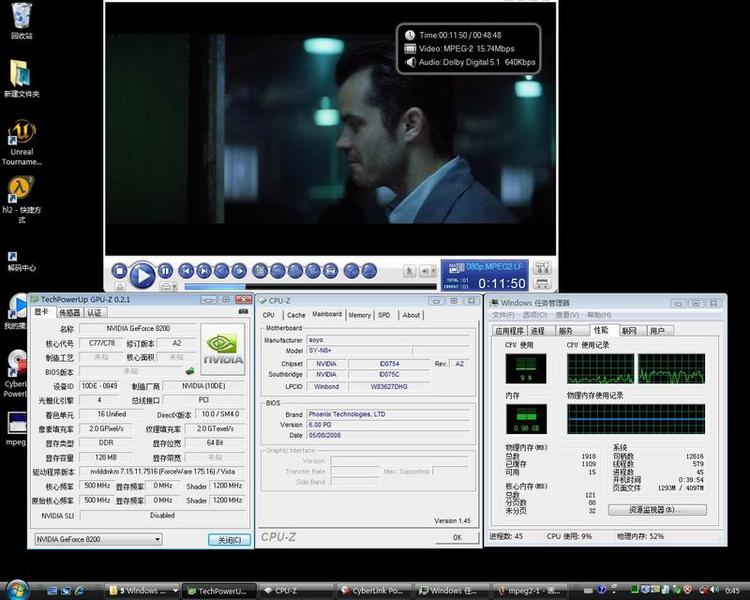750x600 pixels.
Task: Open the SPD tab in CPU-Z
Action: pos(384,315)
